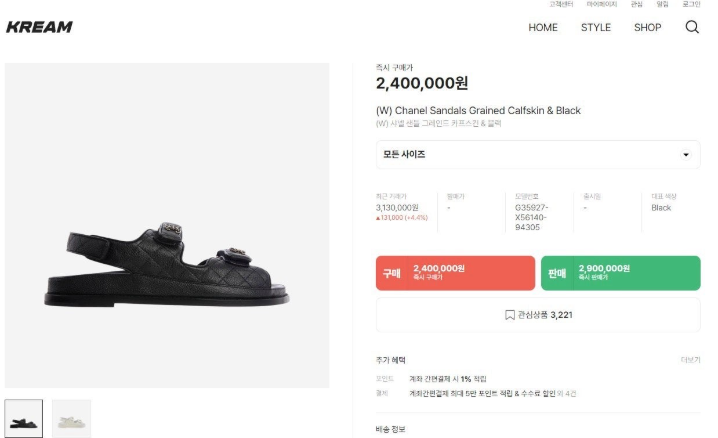Go to the HOME menu

coord(543,27)
